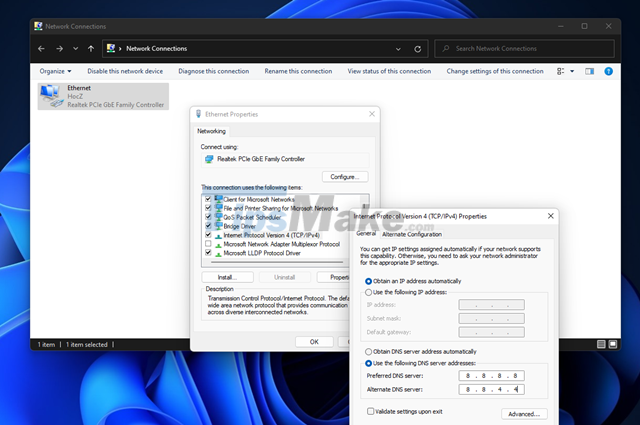640x425 pixels.
Task: Select Use the following DNS server addresses
Action: point(369,363)
